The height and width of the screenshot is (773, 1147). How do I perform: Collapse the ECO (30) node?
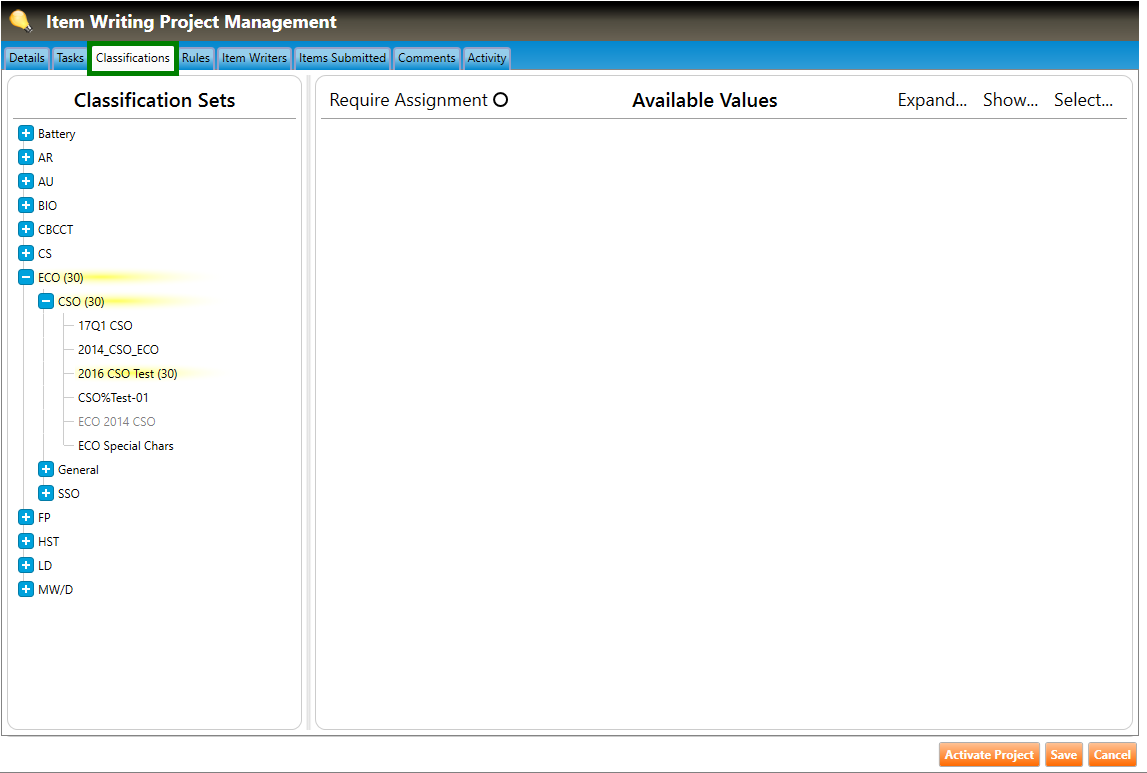(x=26, y=278)
